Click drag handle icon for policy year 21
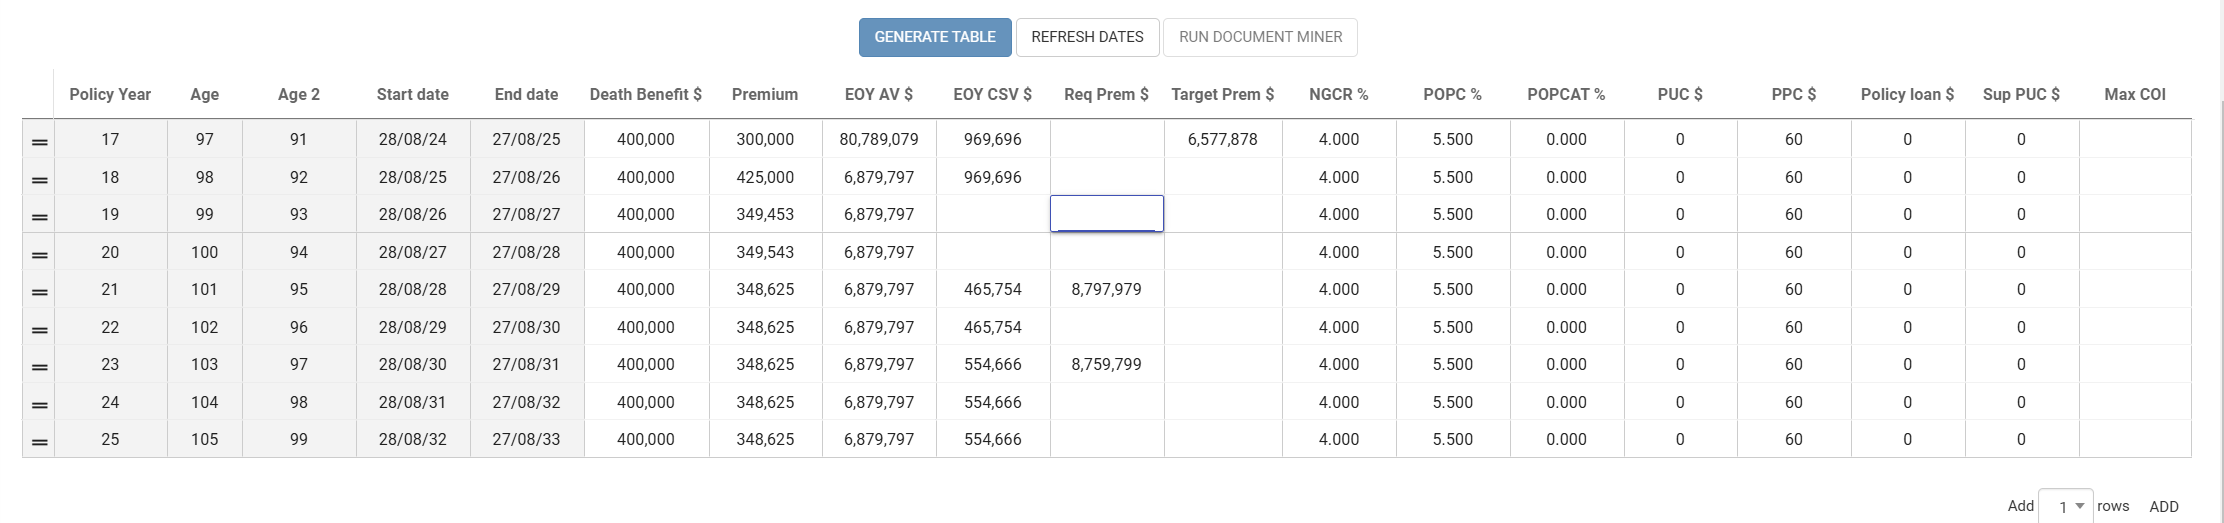The width and height of the screenshot is (2224, 523). click(39, 292)
